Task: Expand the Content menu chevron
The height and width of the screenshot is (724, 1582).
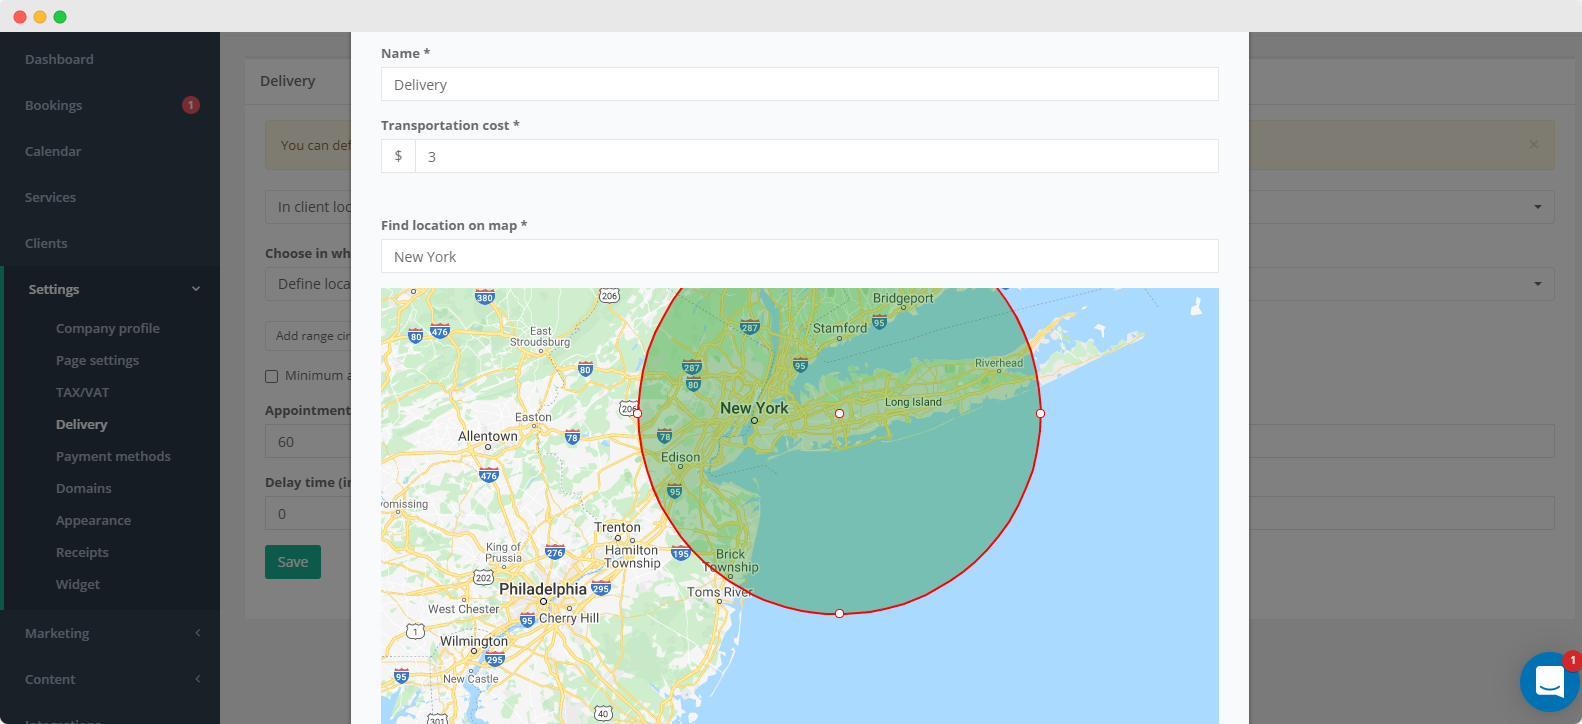Action: coord(198,679)
